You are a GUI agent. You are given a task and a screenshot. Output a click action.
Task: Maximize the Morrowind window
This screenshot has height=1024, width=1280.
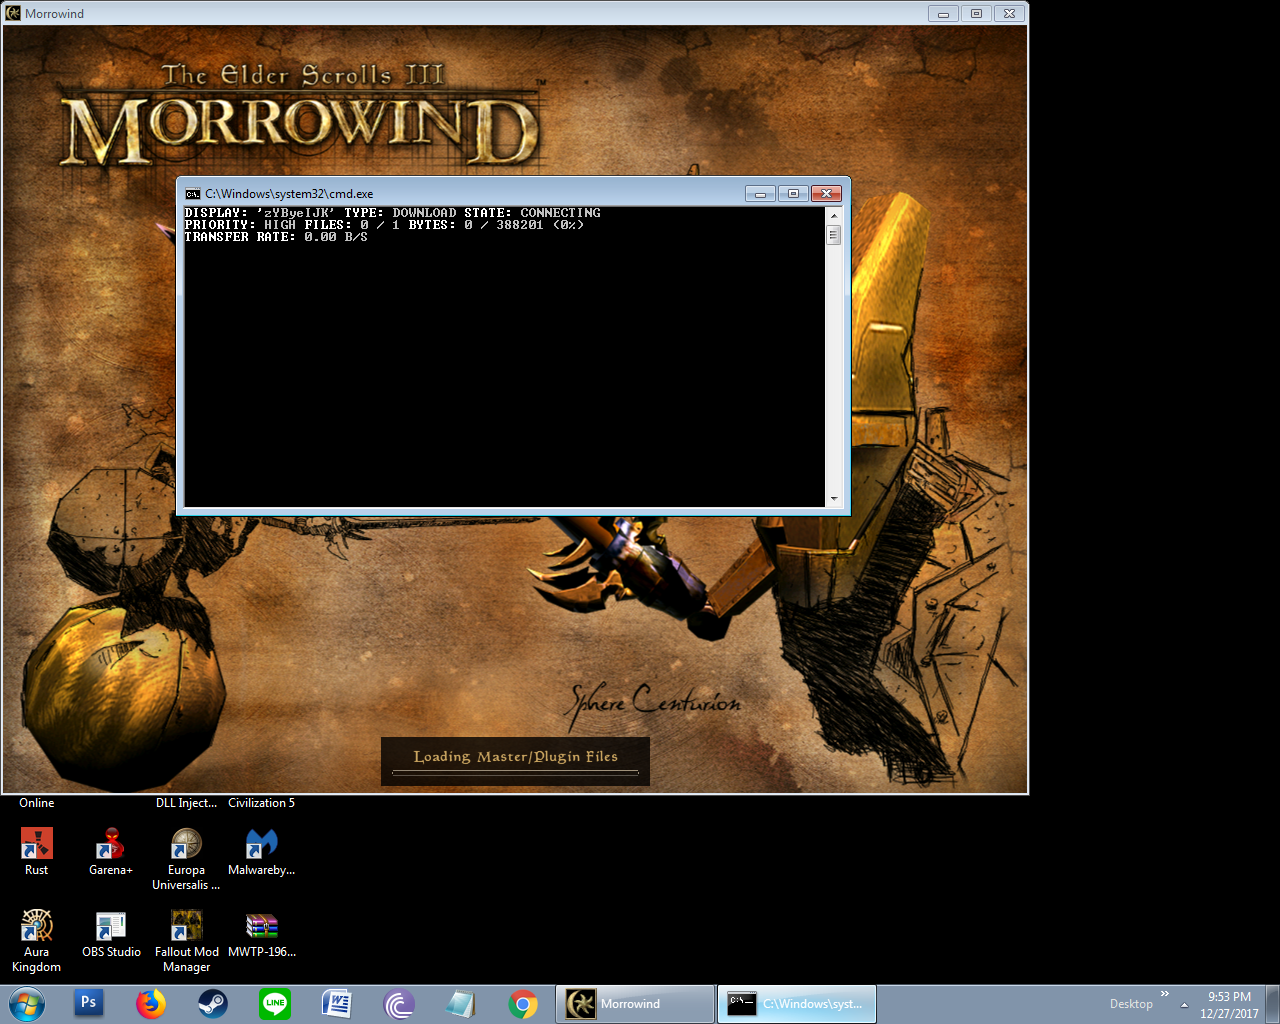point(976,13)
